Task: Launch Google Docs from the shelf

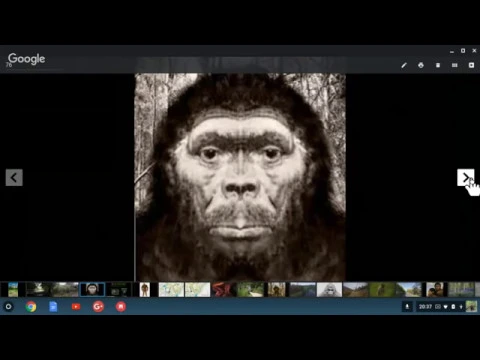Action: tap(53, 306)
